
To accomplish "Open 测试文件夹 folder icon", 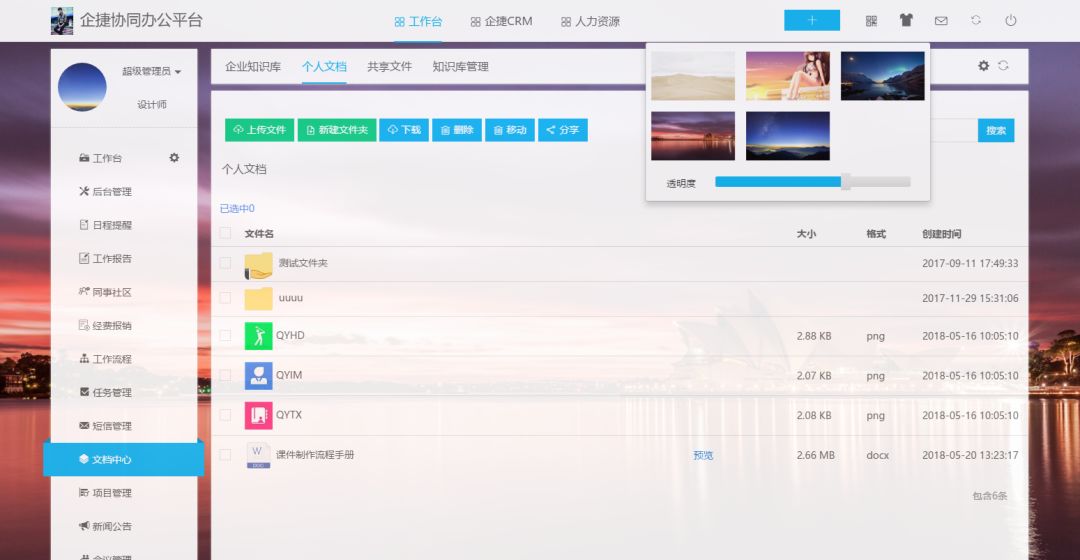I will click(258, 265).
